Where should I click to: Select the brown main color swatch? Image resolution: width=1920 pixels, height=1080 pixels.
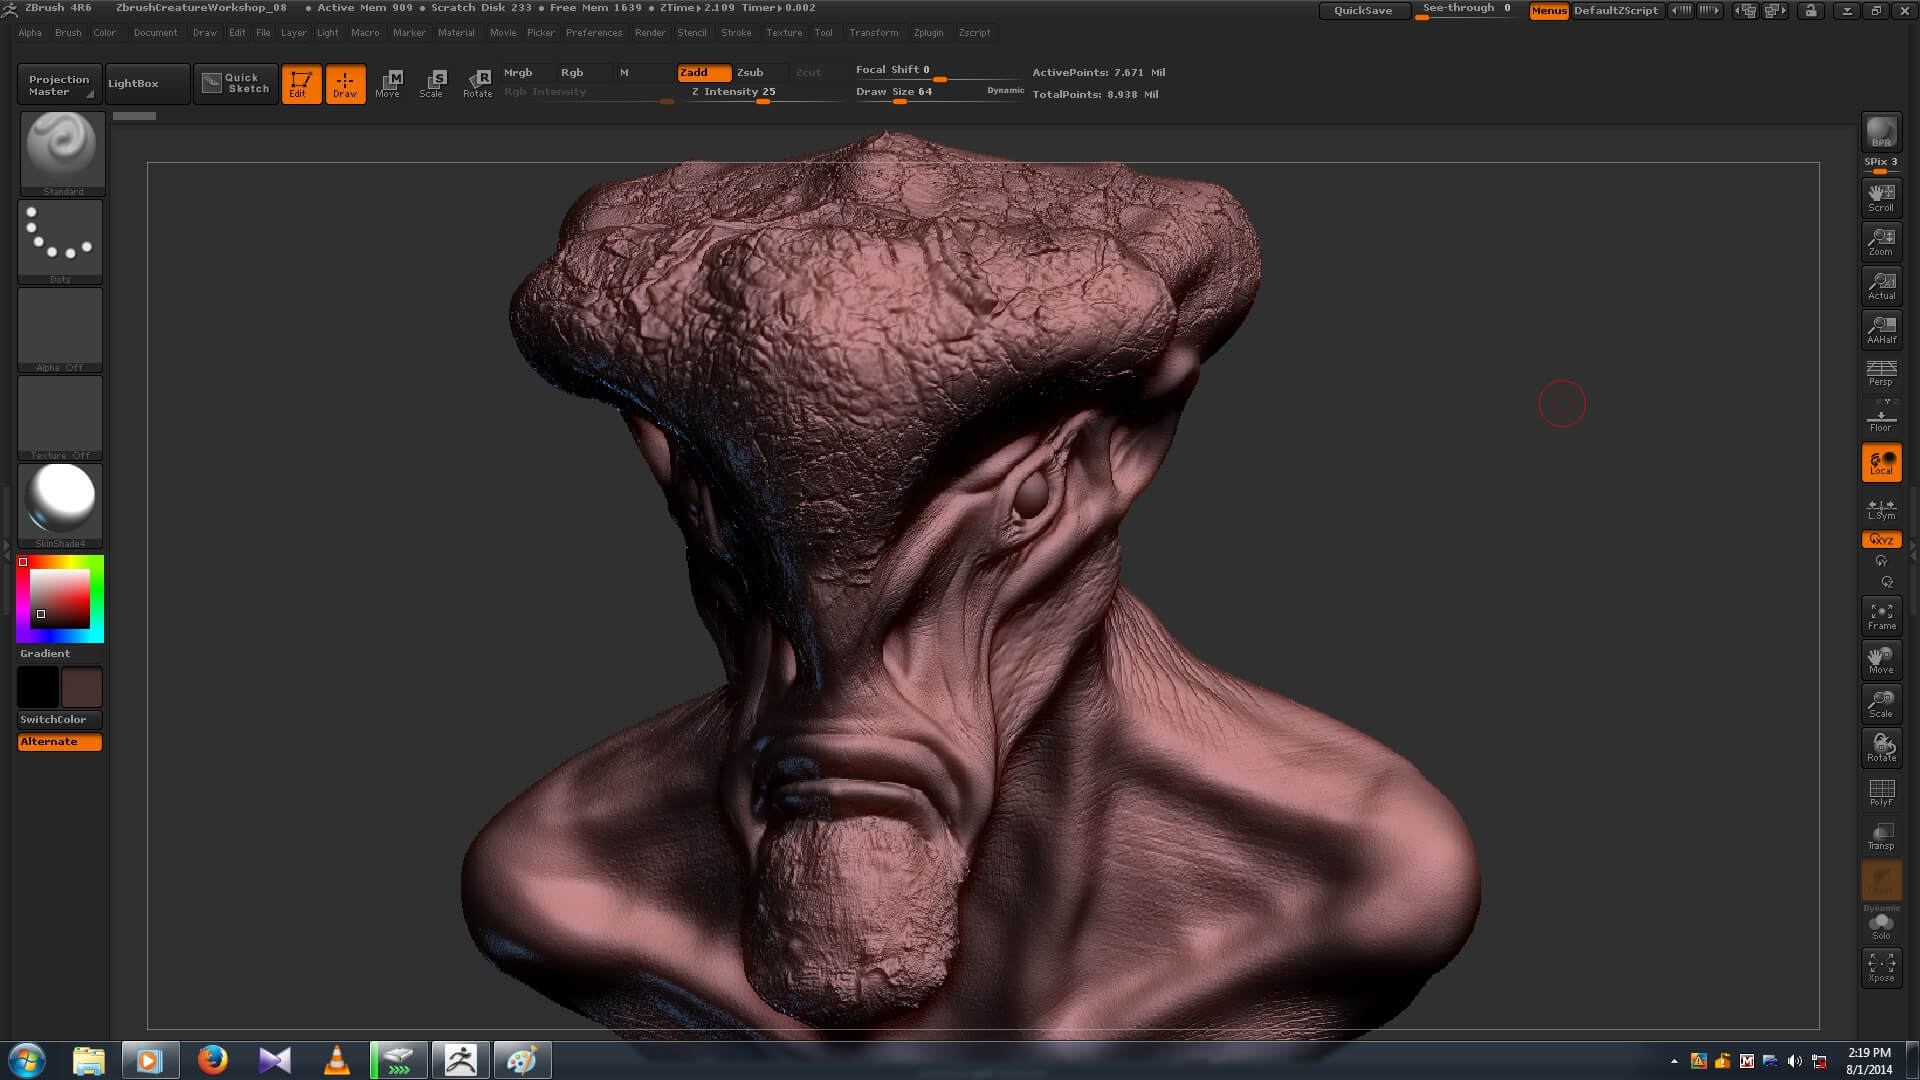click(82, 688)
